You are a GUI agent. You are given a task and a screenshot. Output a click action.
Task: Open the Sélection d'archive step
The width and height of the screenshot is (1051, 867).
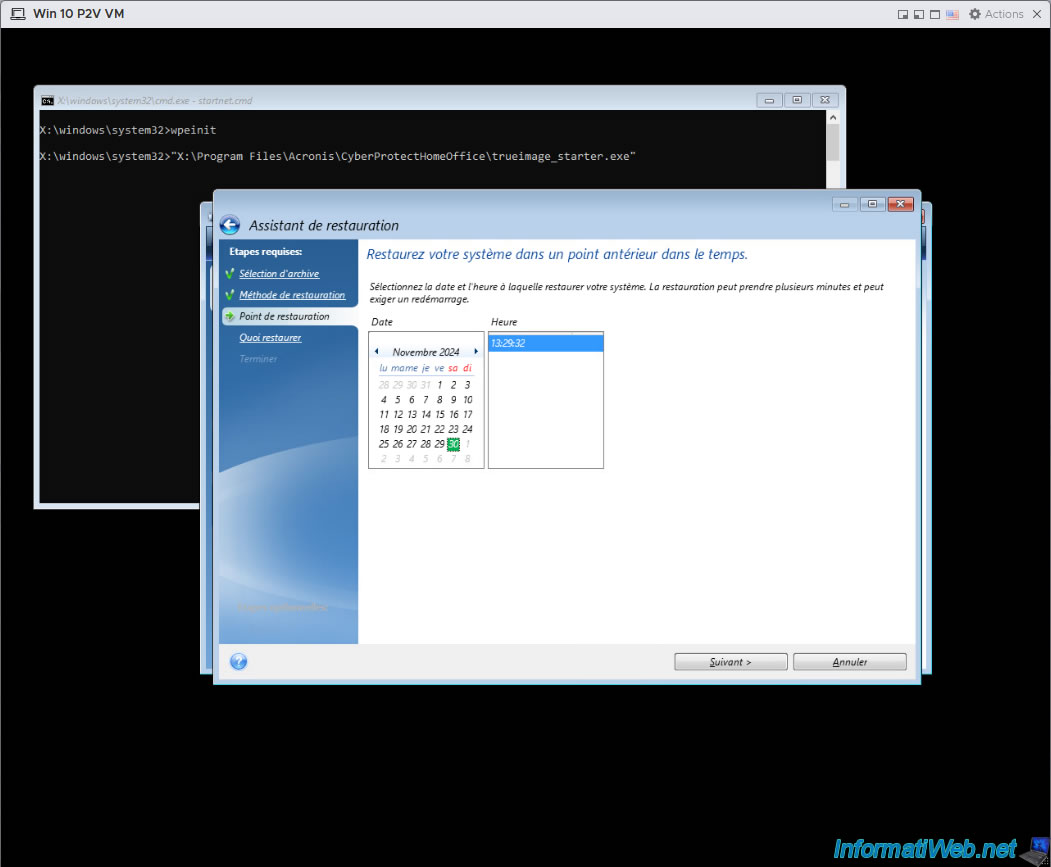pyautogui.click(x=279, y=274)
